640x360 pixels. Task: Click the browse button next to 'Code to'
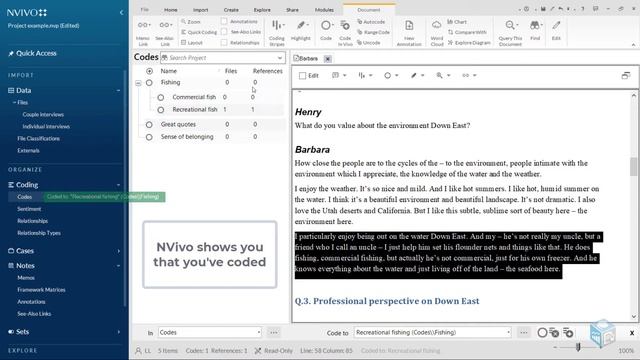point(524,333)
